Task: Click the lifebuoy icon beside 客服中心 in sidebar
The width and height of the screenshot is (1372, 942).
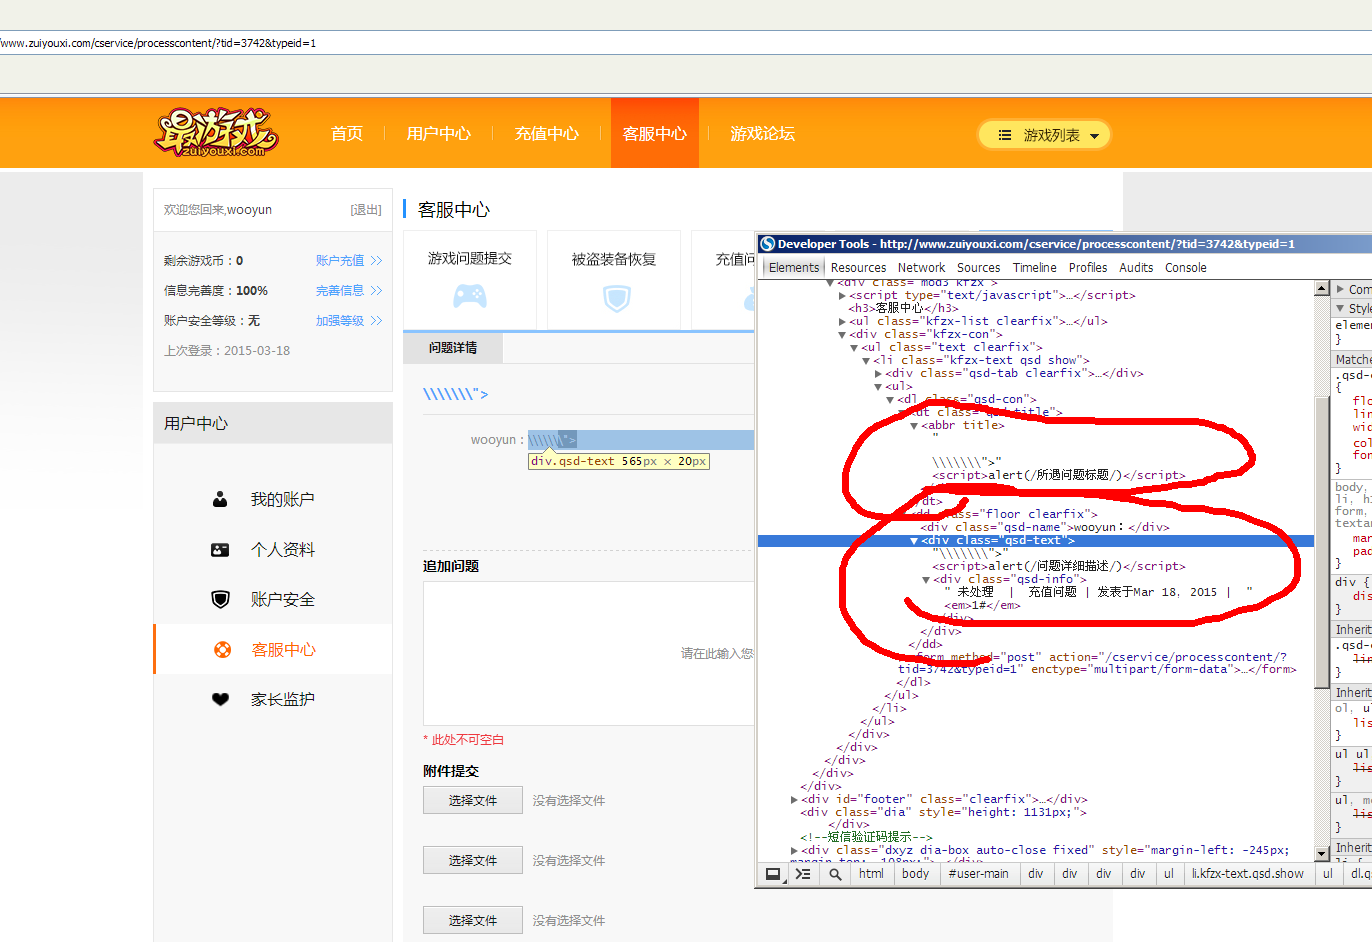Action: pos(222,650)
